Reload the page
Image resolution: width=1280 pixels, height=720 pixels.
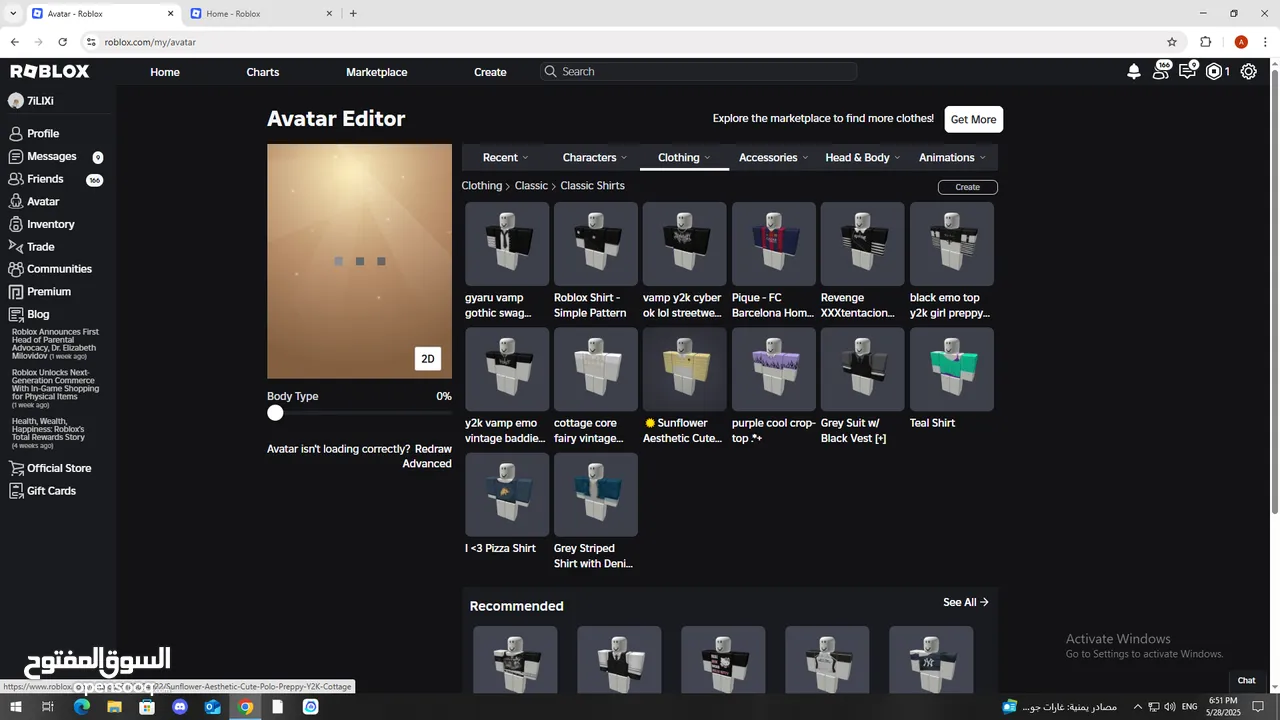[x=62, y=42]
